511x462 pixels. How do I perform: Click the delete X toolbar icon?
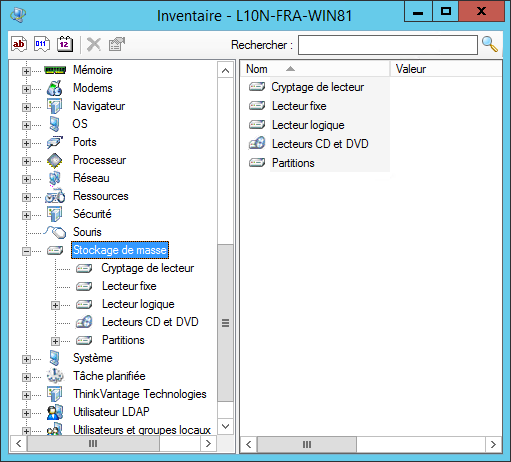94,44
